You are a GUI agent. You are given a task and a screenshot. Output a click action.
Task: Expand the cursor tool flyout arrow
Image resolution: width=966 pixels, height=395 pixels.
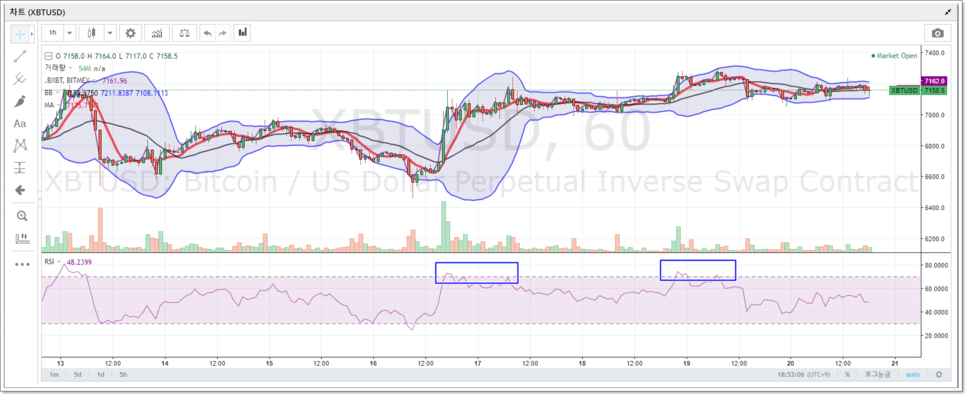(32, 33)
